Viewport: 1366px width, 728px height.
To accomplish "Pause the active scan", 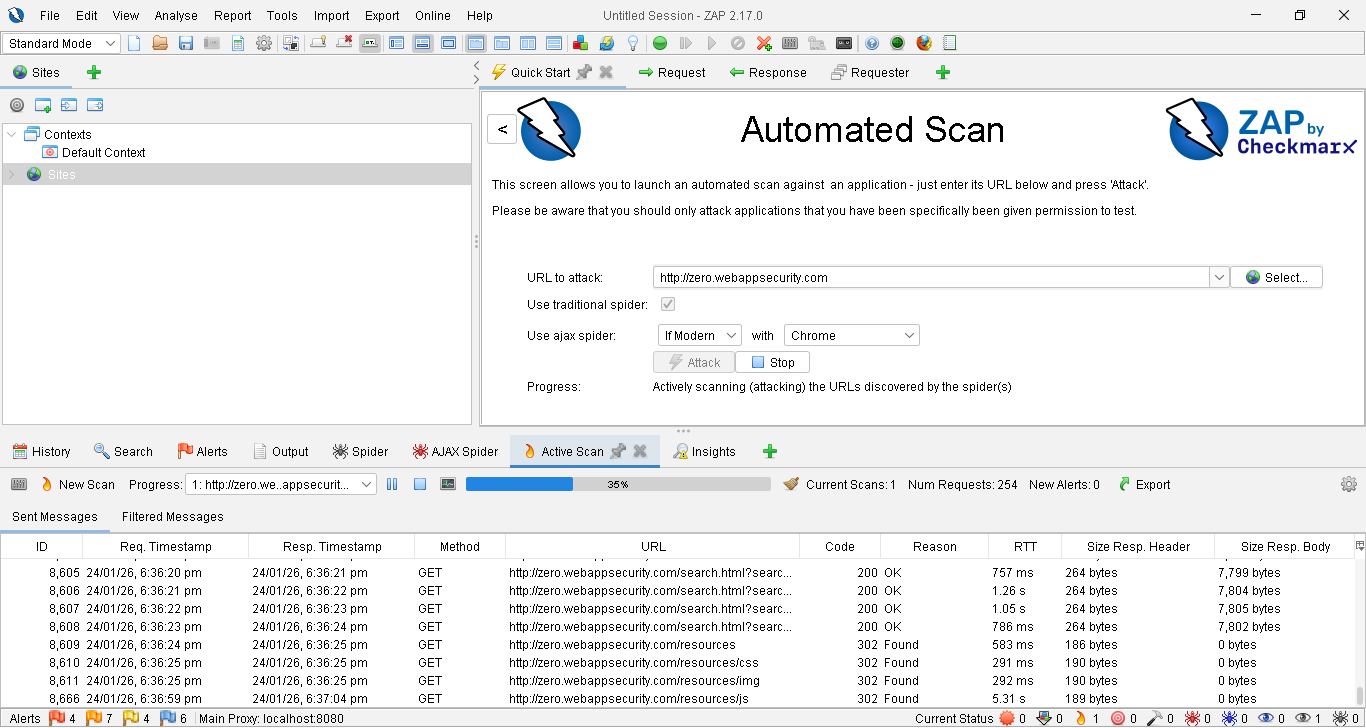I will 392,484.
